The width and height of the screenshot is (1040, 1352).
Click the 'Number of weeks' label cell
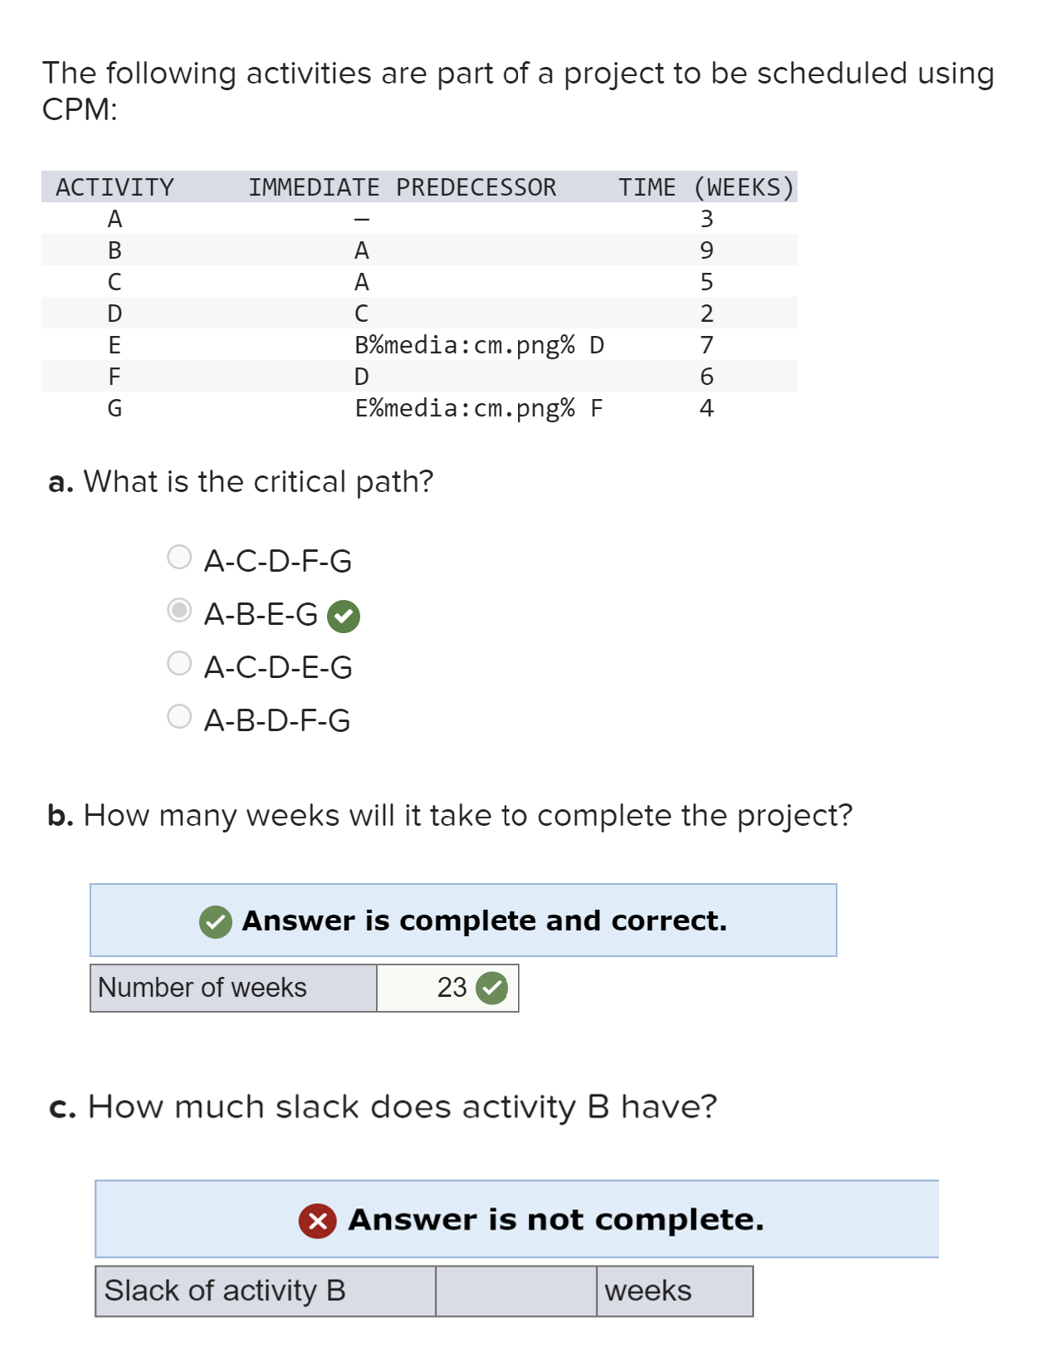(x=232, y=988)
